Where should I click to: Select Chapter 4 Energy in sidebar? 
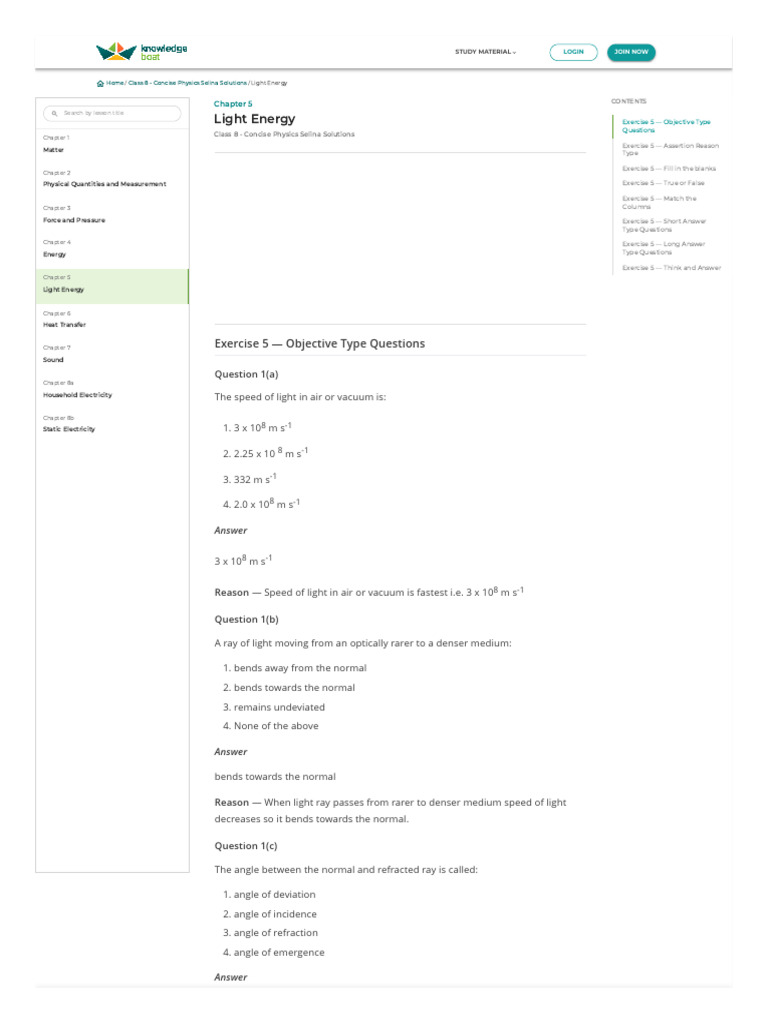tap(55, 254)
